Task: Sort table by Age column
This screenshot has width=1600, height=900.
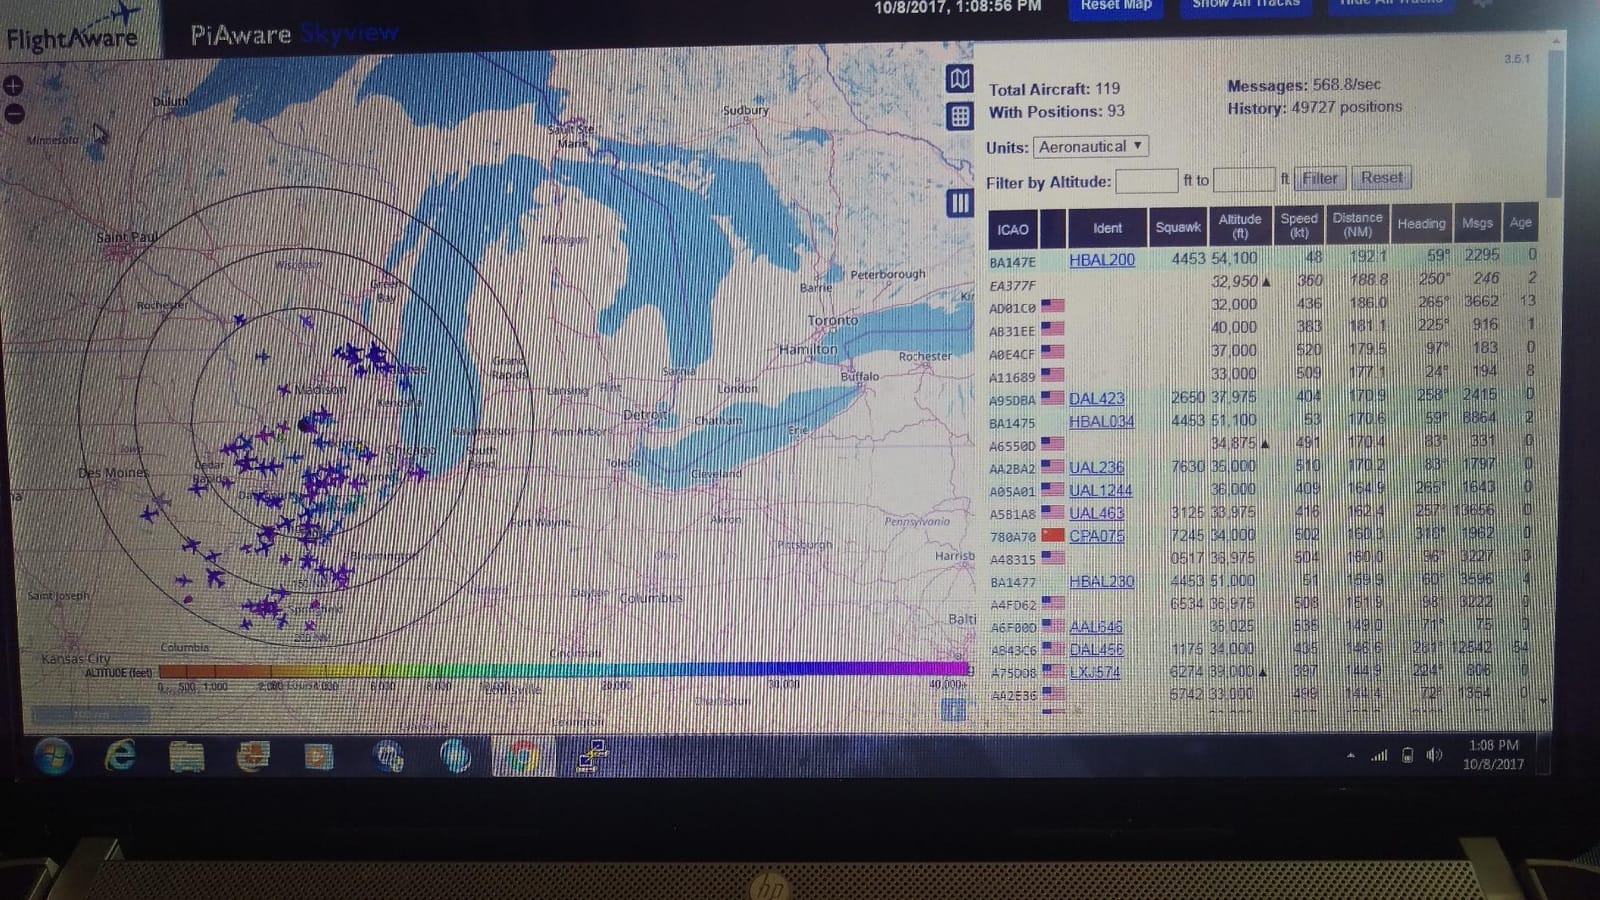Action: click(x=1520, y=222)
